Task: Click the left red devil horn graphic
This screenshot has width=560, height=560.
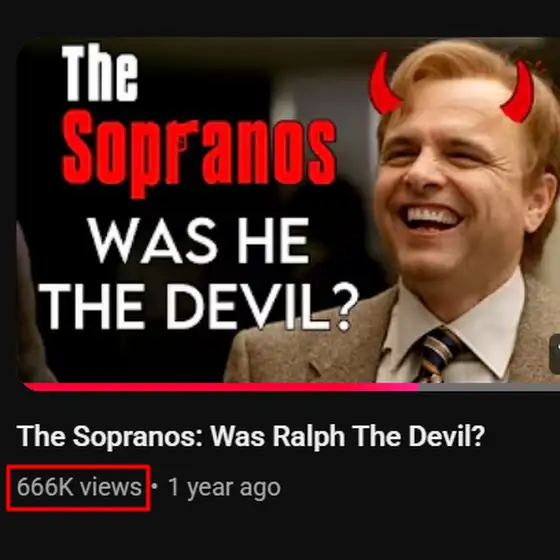Action: tap(384, 84)
